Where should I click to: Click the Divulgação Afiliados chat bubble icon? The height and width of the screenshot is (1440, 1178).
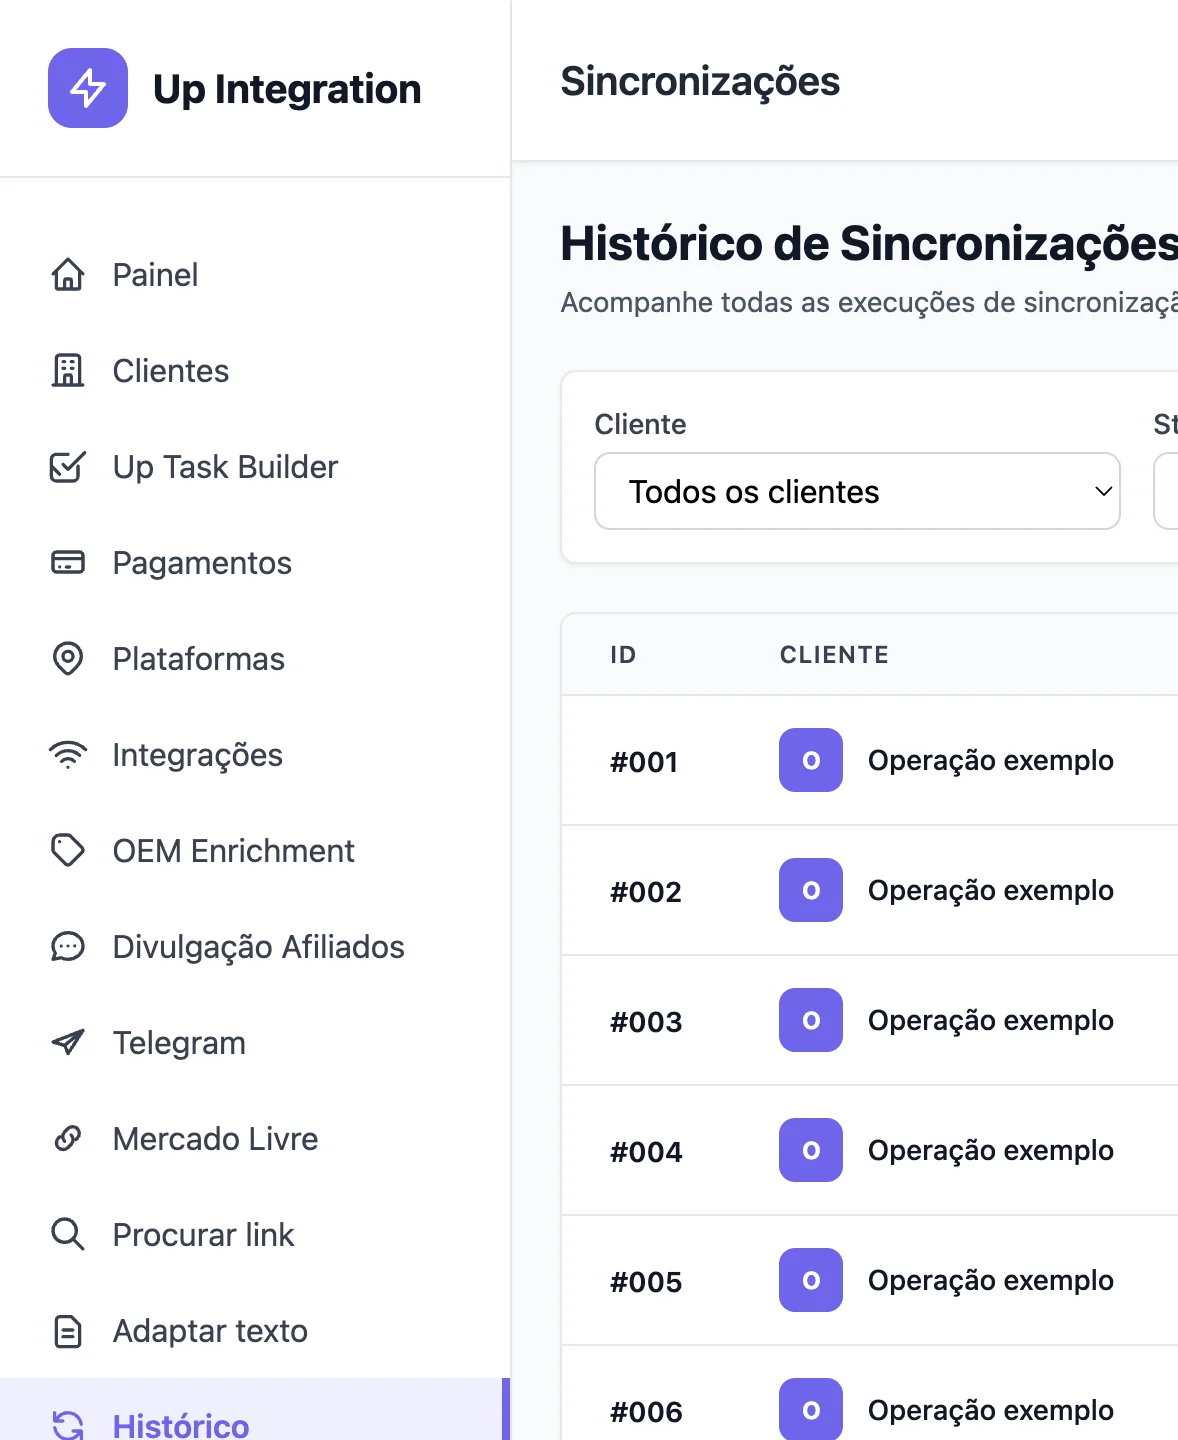68,946
